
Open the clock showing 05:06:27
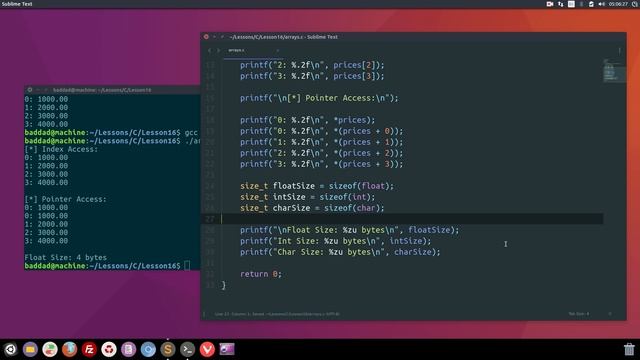pos(618,4)
